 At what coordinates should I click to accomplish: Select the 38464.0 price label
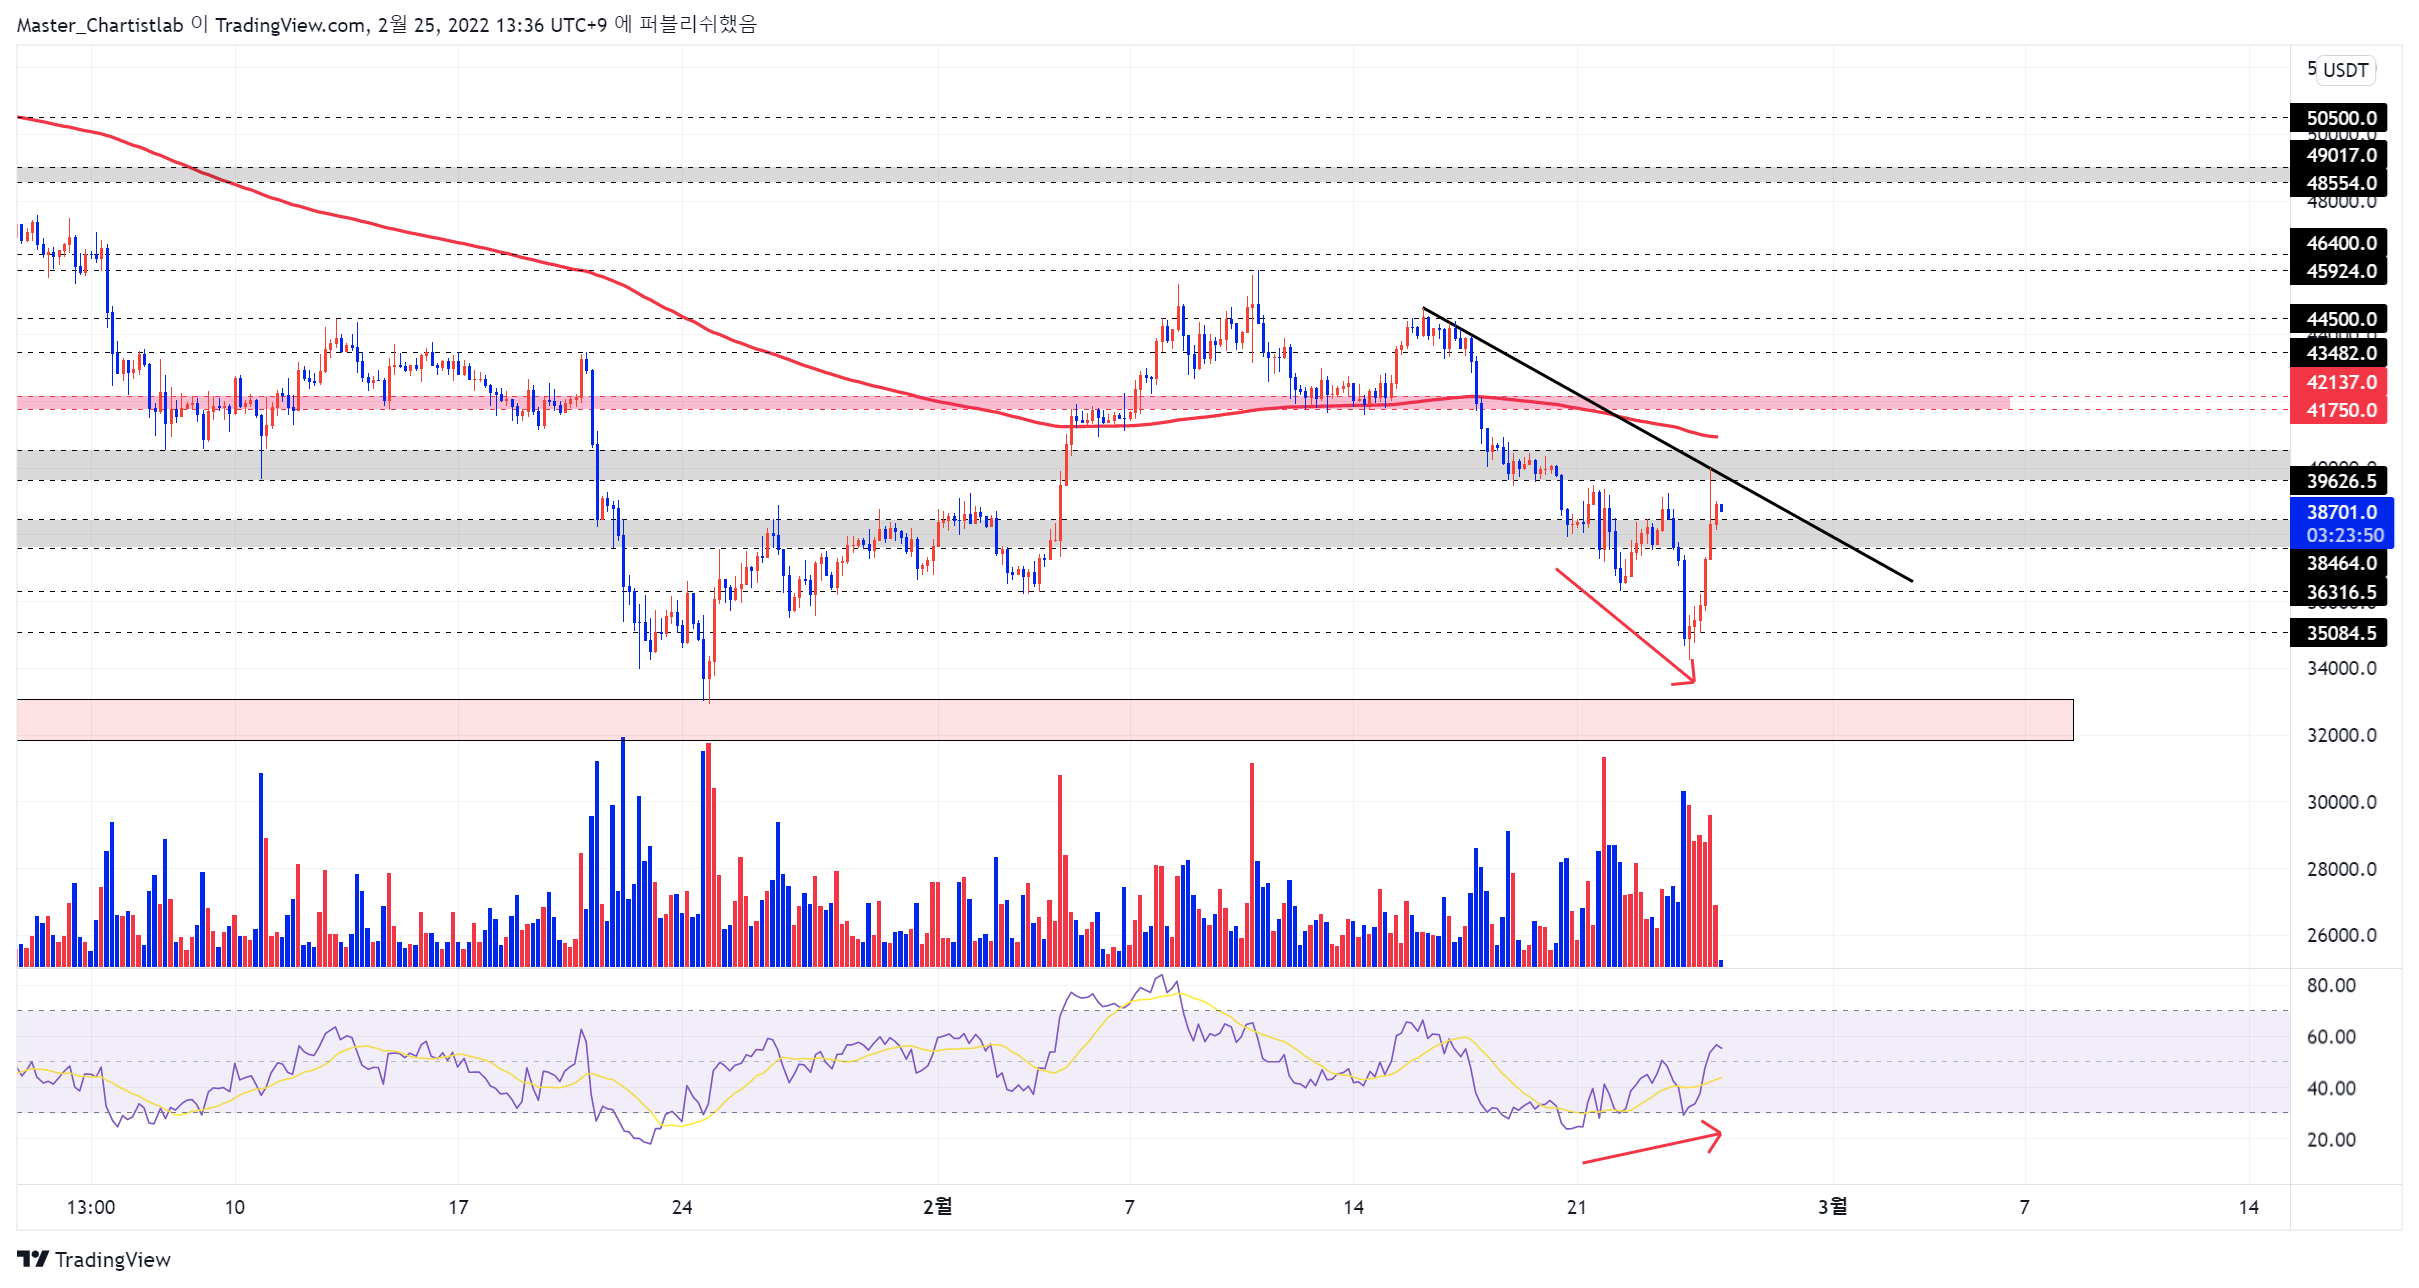pyautogui.click(x=2339, y=563)
